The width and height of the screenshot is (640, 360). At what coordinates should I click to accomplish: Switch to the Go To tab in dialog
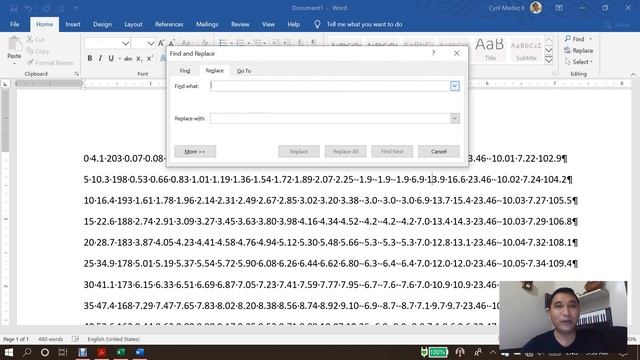[x=244, y=71]
